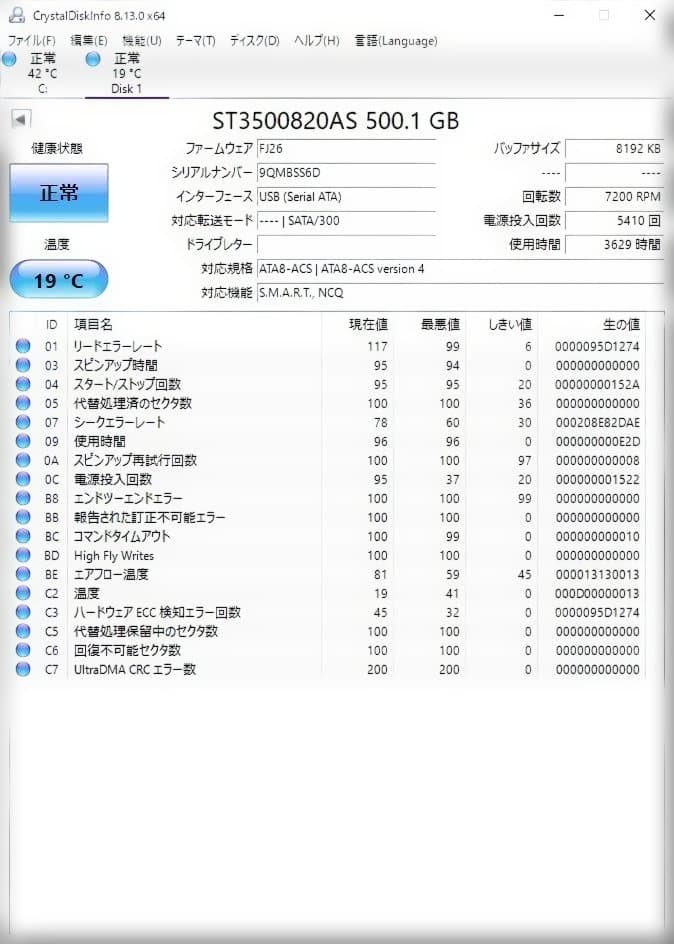Screen dimensions: 674x944
Task: Open the ファイル(F) menu
Action: pyautogui.click(x=31, y=41)
